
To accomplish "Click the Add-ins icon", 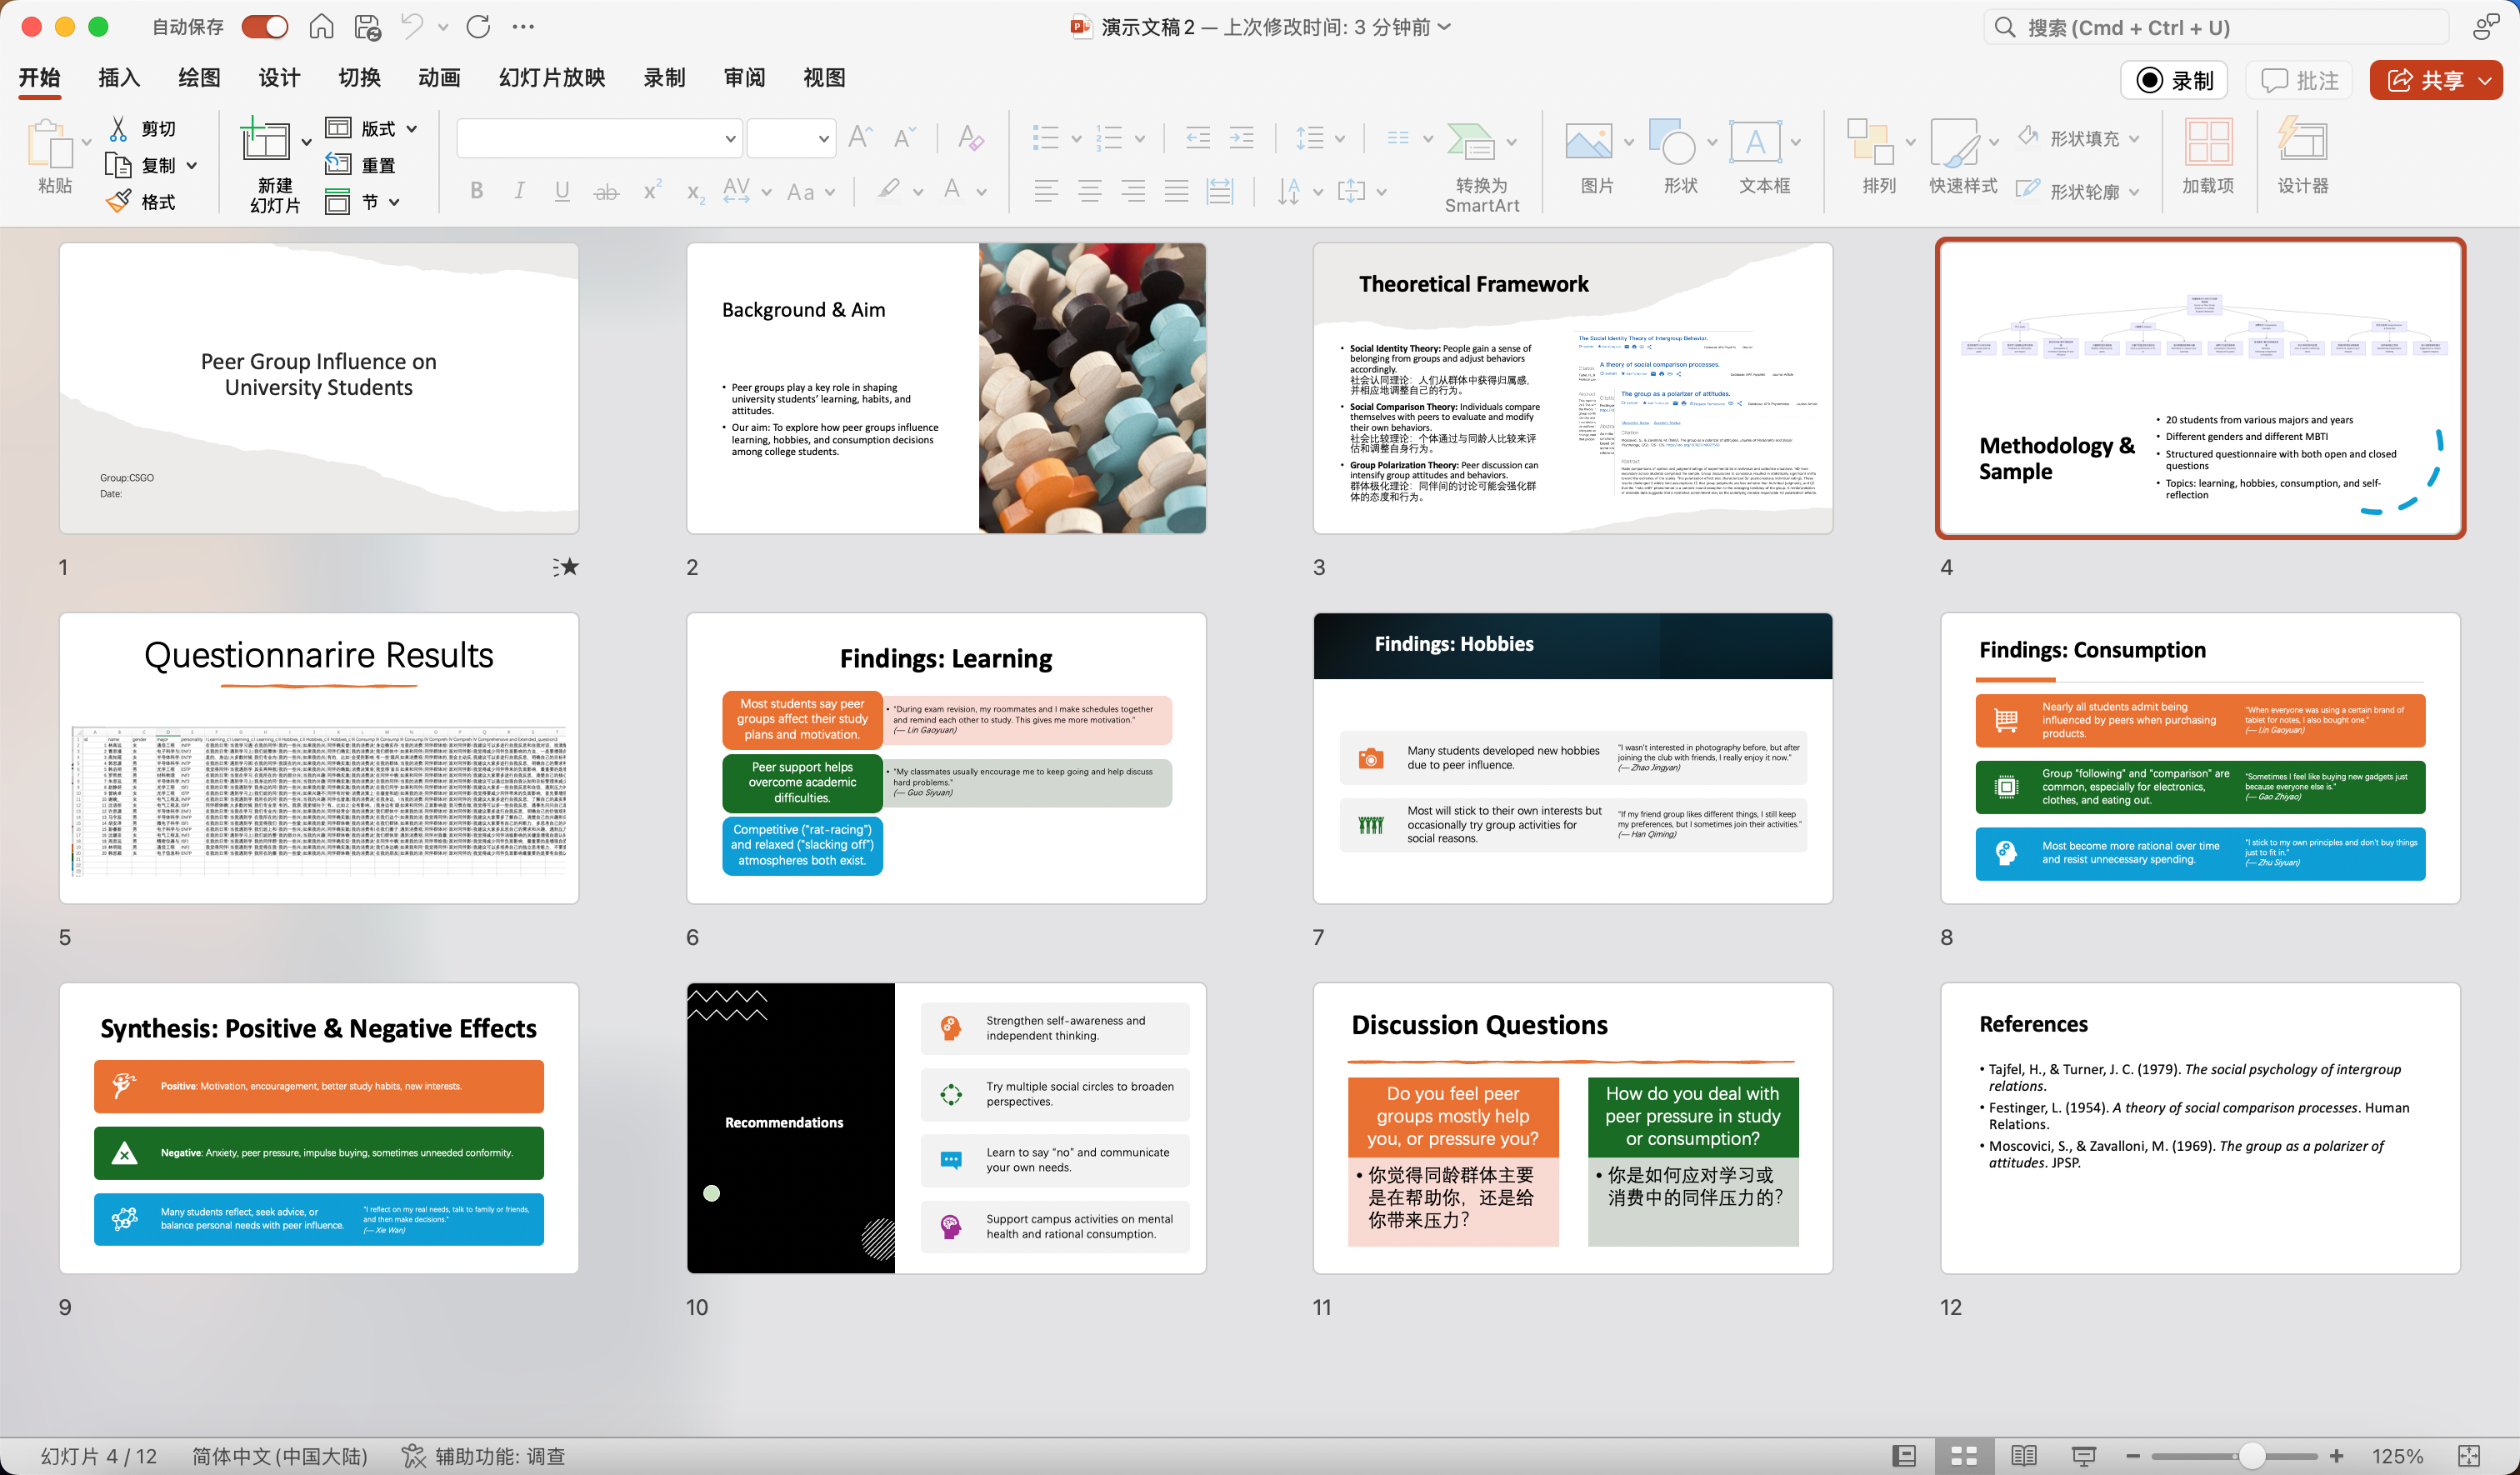I will click(2208, 141).
